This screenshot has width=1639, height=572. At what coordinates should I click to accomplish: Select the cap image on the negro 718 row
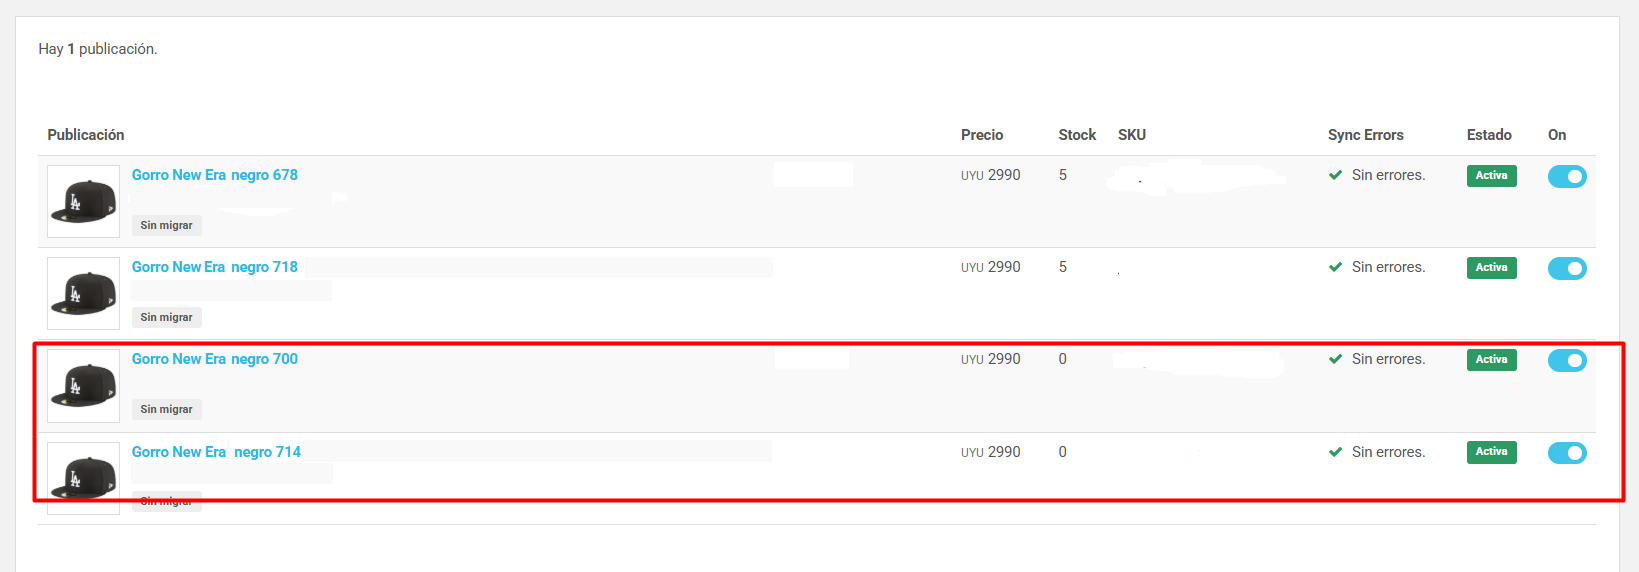(84, 293)
